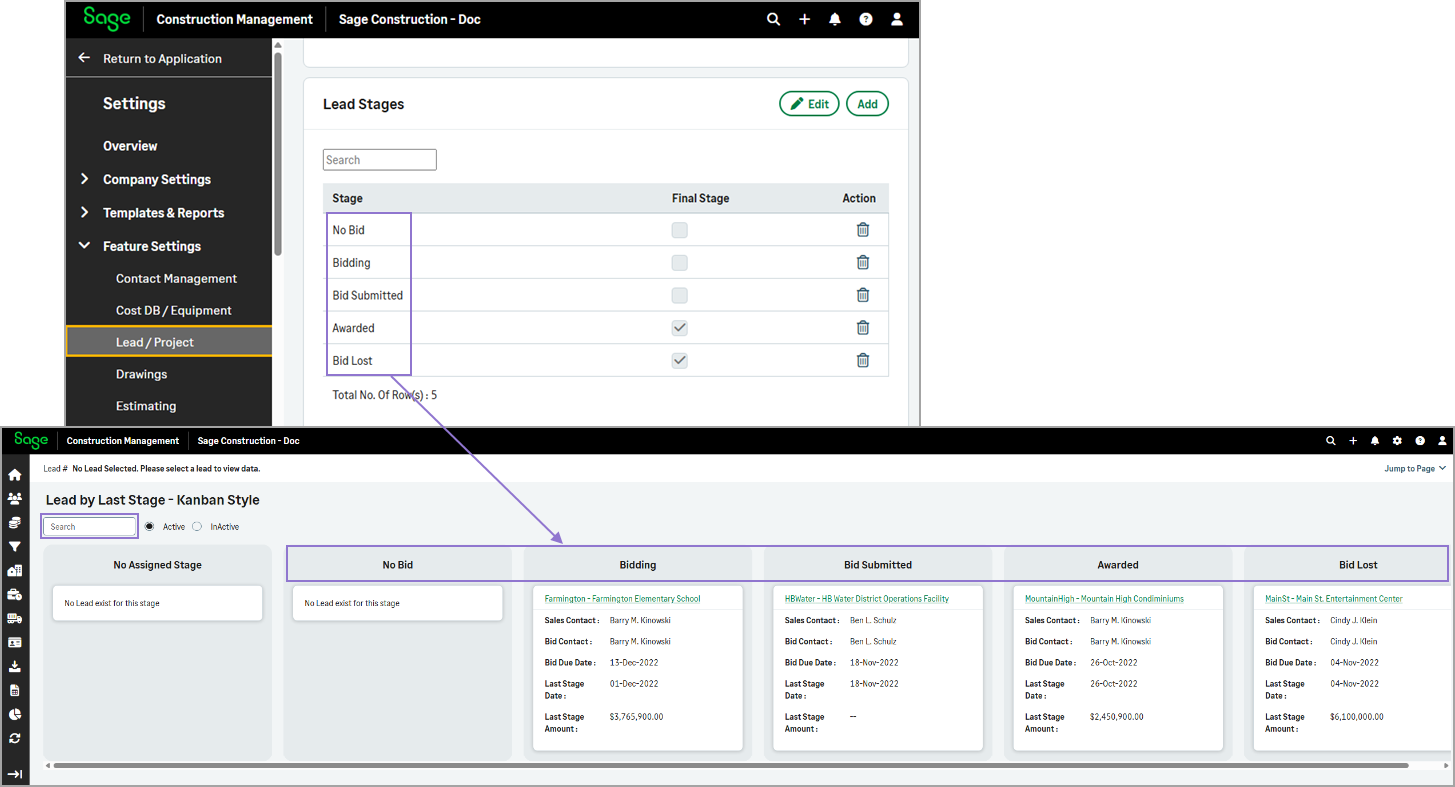The width and height of the screenshot is (1455, 787).
Task: Click the Final Stage column header
Action: [700, 198]
